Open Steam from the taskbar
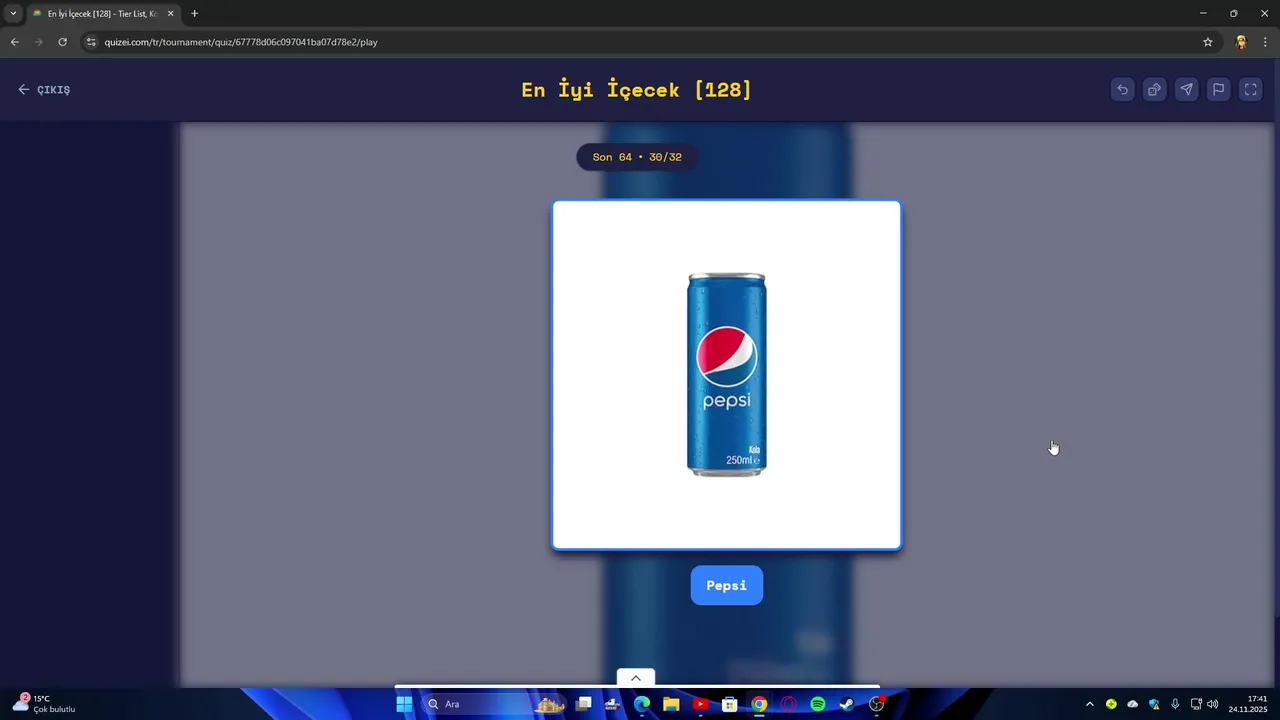This screenshot has height=720, width=1280. point(847,704)
